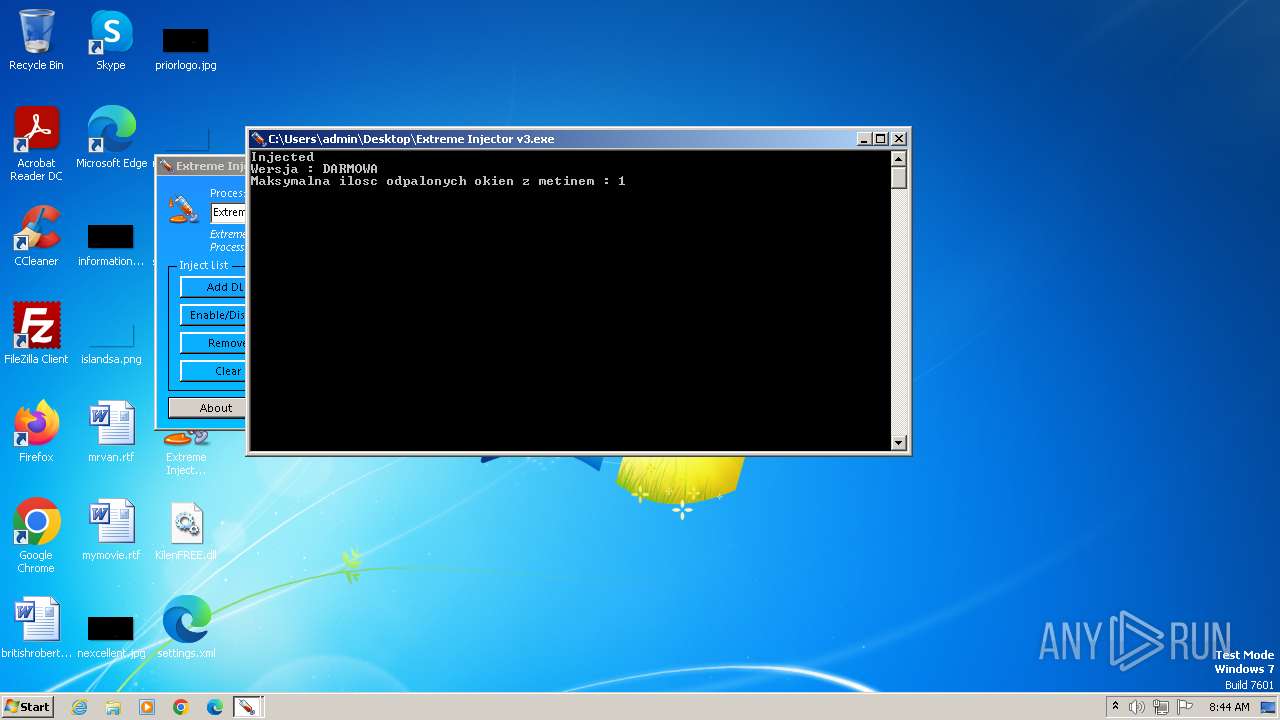Screen dimensions: 1280x720
Task: Select the priorlogo.jpg desktop file
Action: 186,48
